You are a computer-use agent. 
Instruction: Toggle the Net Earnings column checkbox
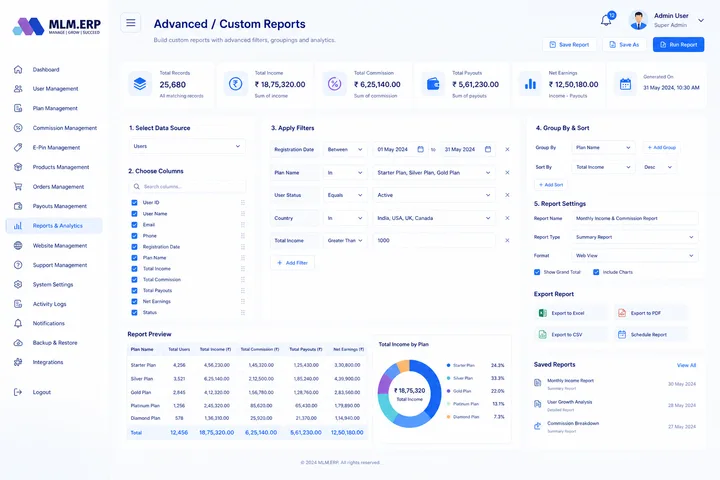coord(135,302)
